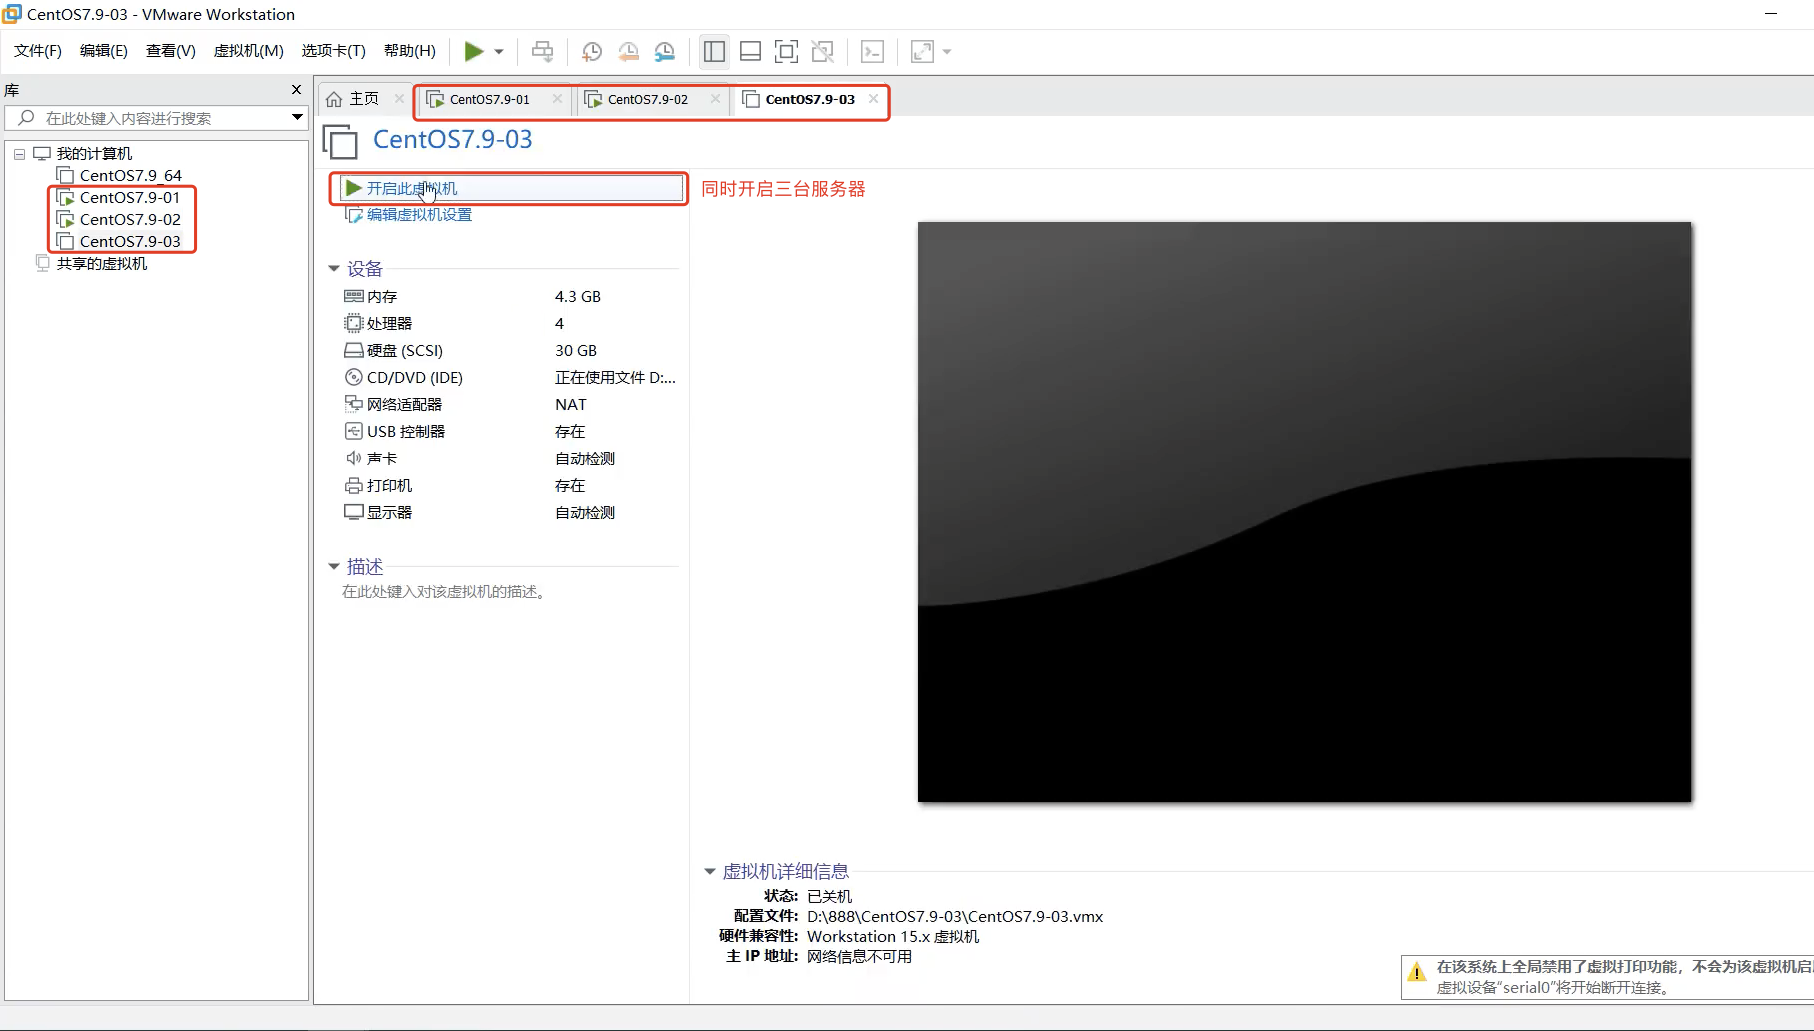This screenshot has width=1814, height=1031.
Task: Open the snapshot manager wrench icon
Action: click(x=665, y=51)
